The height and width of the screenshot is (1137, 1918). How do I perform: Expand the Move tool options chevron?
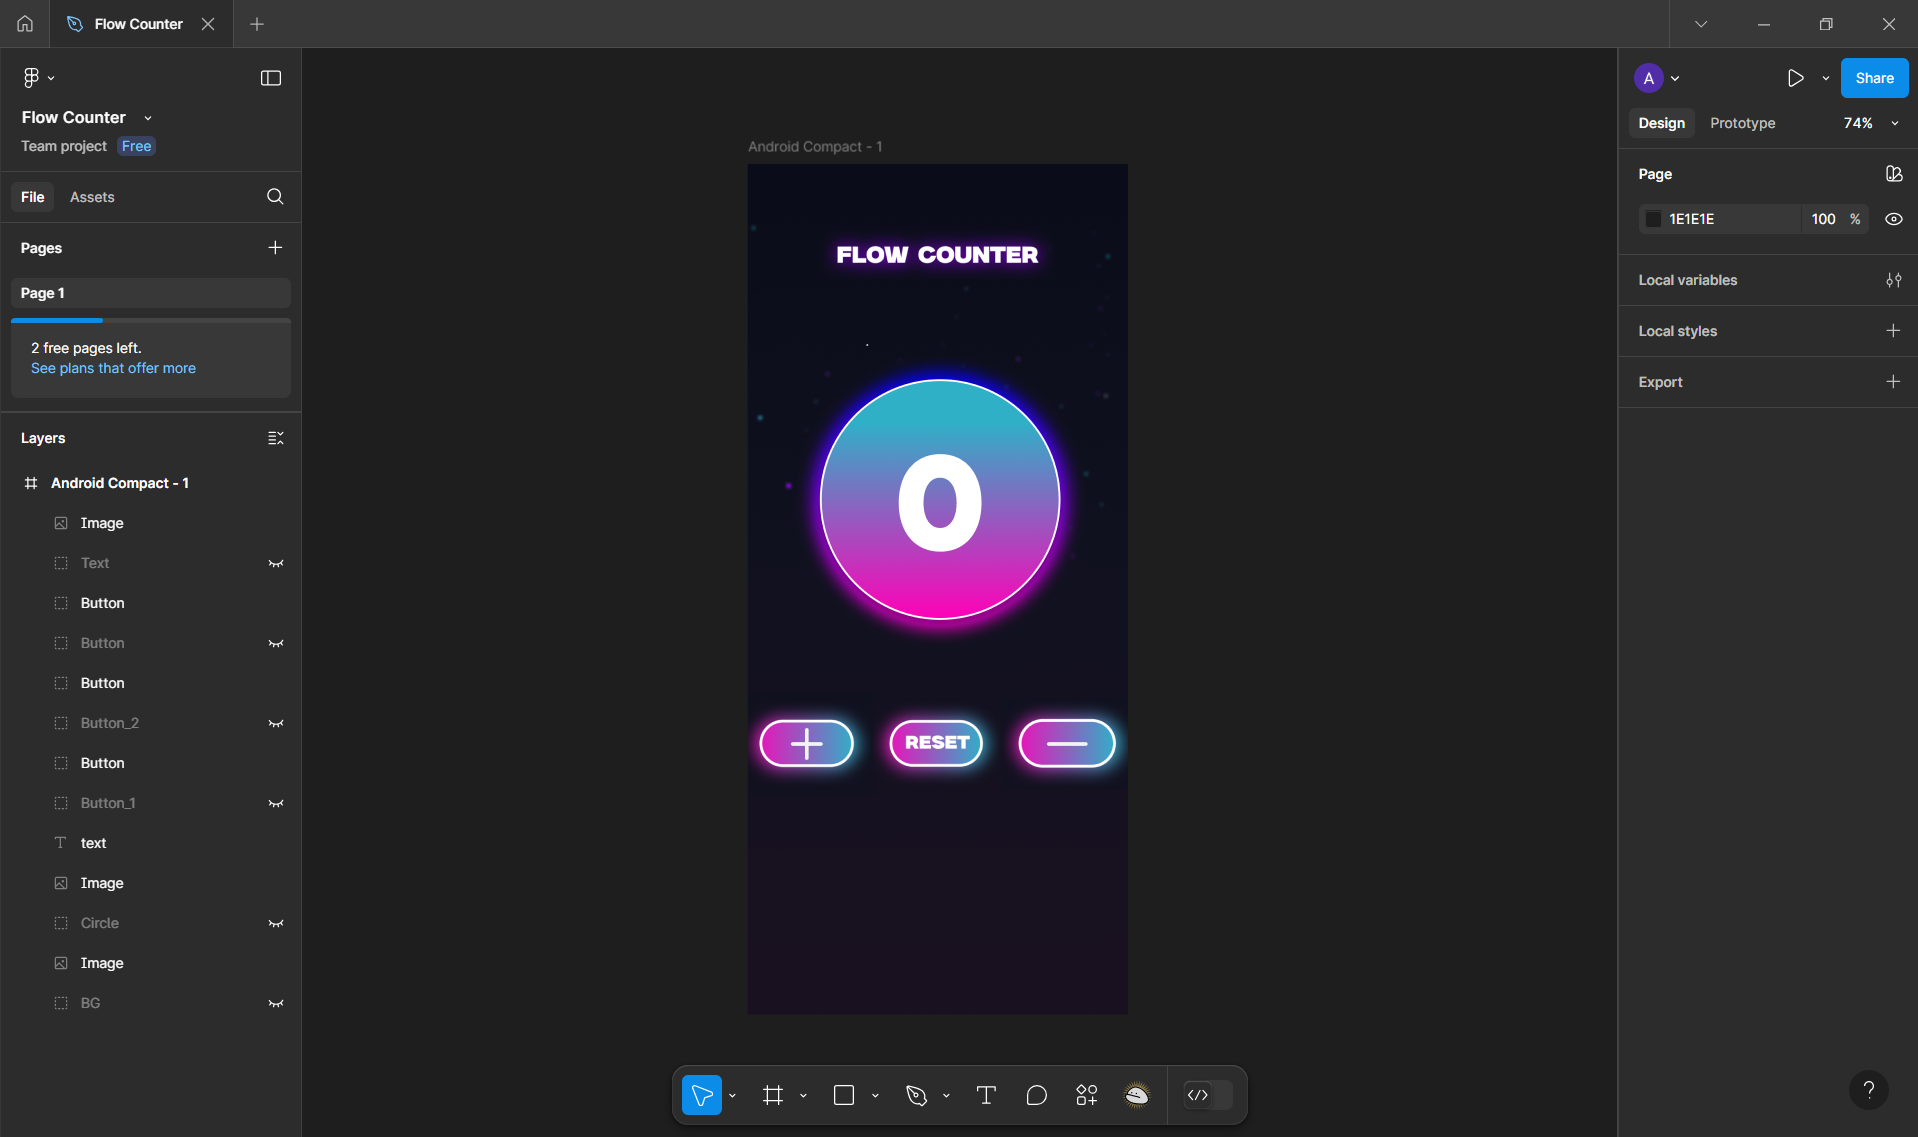(x=732, y=1096)
